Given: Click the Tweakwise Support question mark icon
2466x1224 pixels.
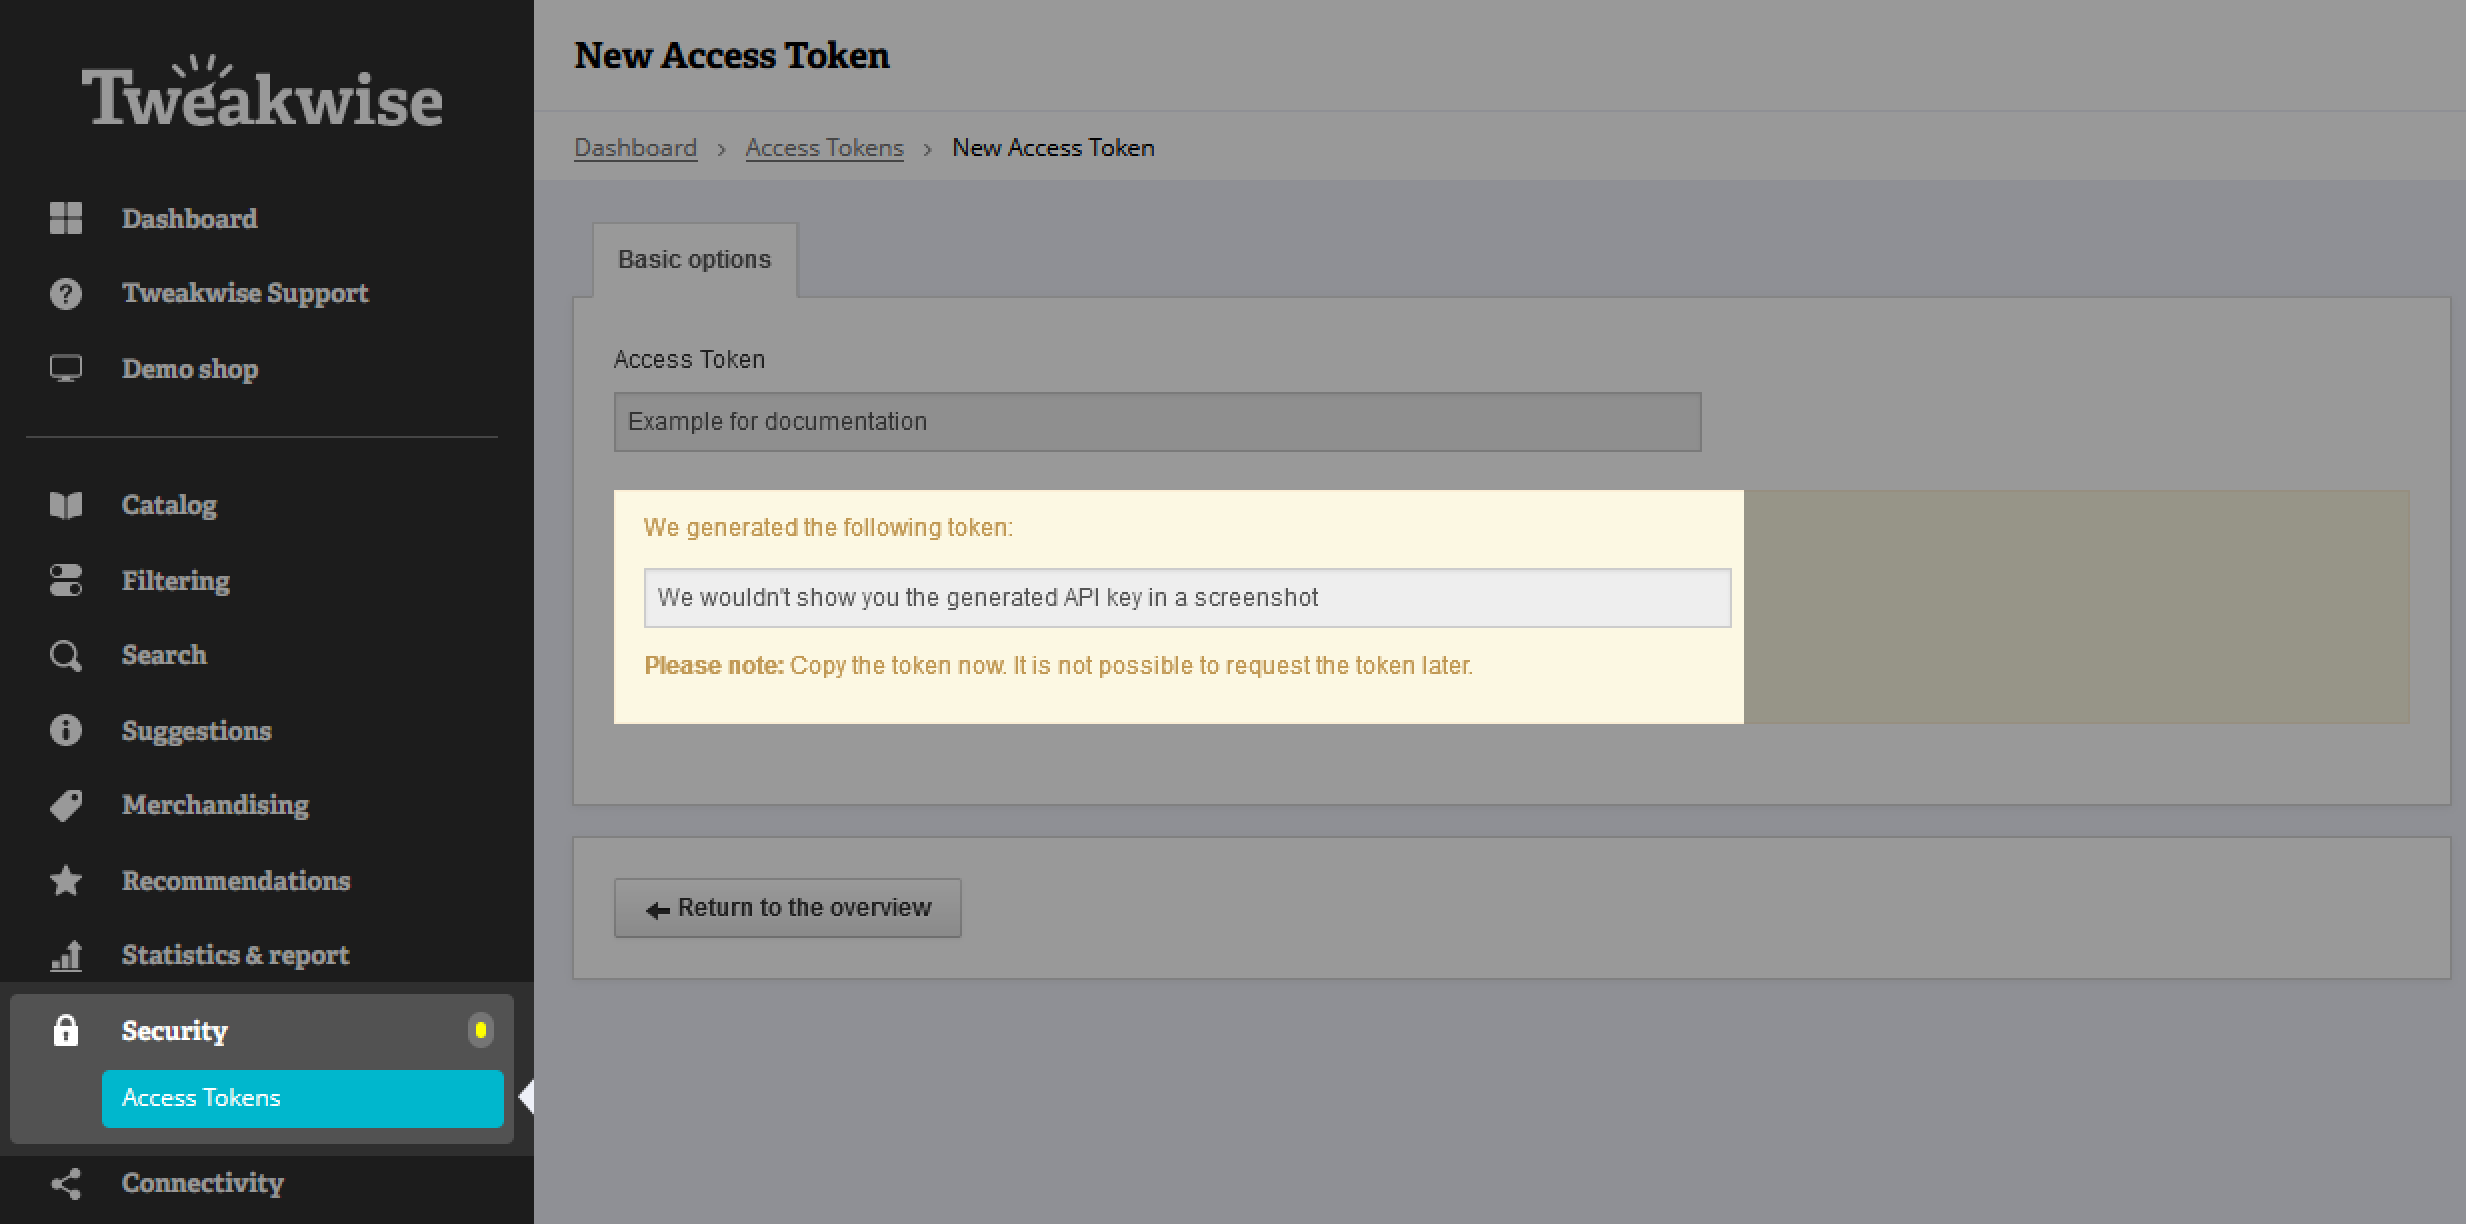Looking at the screenshot, I should tap(66, 294).
